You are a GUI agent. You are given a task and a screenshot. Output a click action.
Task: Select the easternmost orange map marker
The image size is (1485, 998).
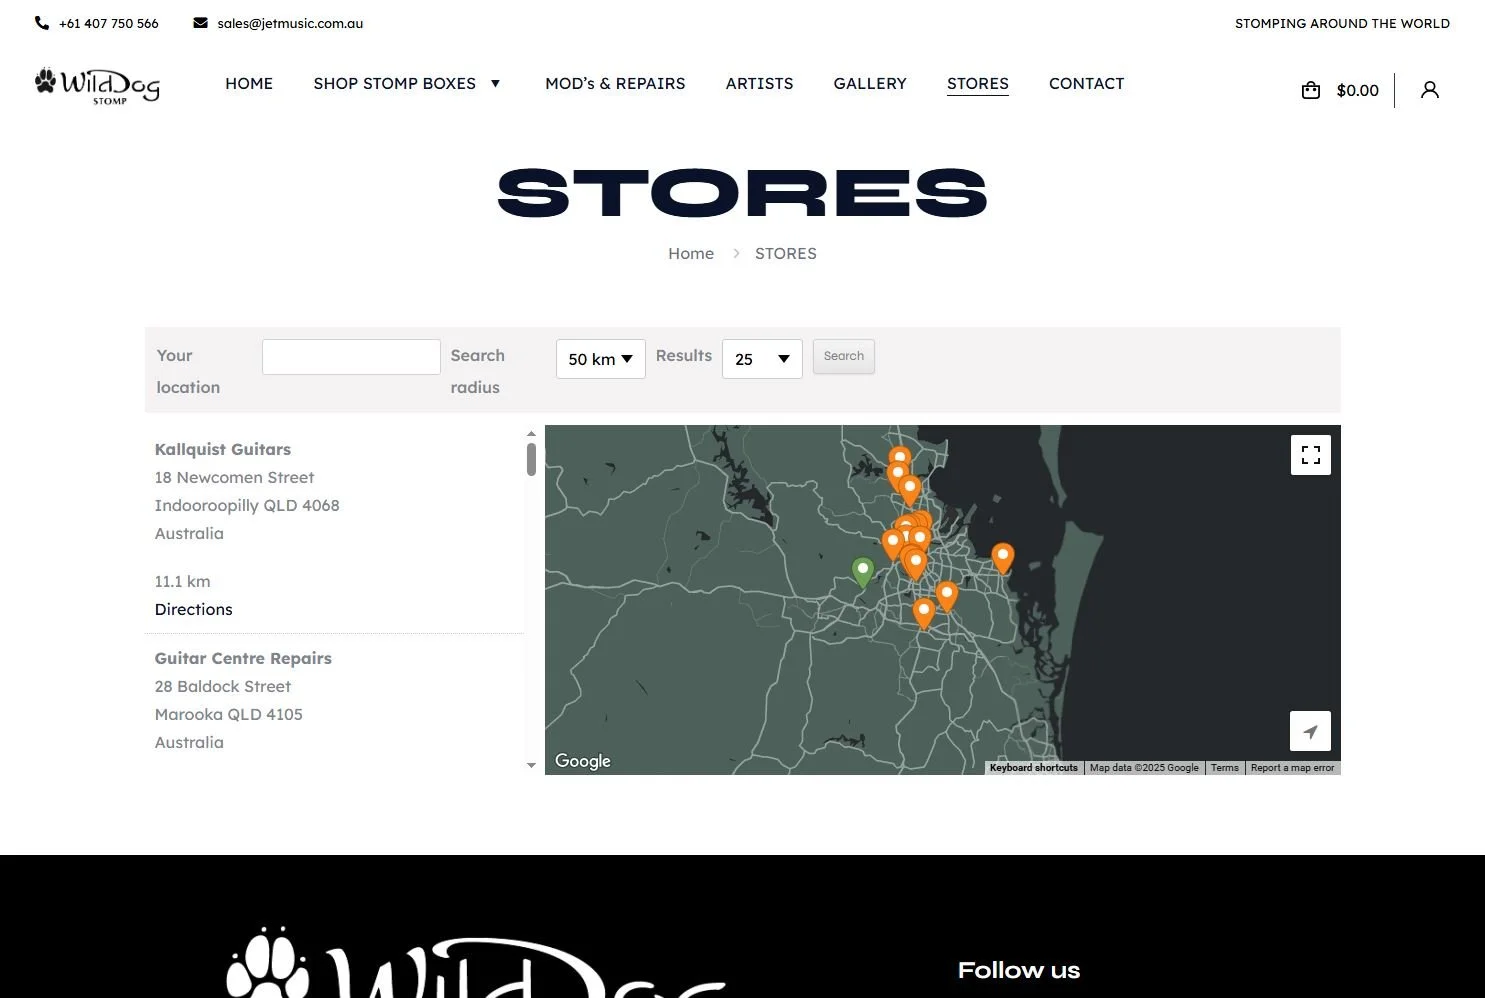(x=1002, y=558)
